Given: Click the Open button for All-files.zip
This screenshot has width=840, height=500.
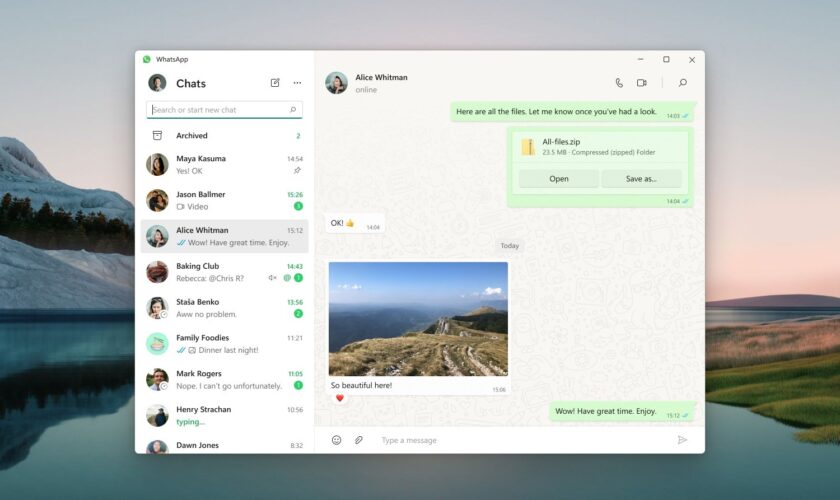Looking at the screenshot, I should pyautogui.click(x=558, y=179).
